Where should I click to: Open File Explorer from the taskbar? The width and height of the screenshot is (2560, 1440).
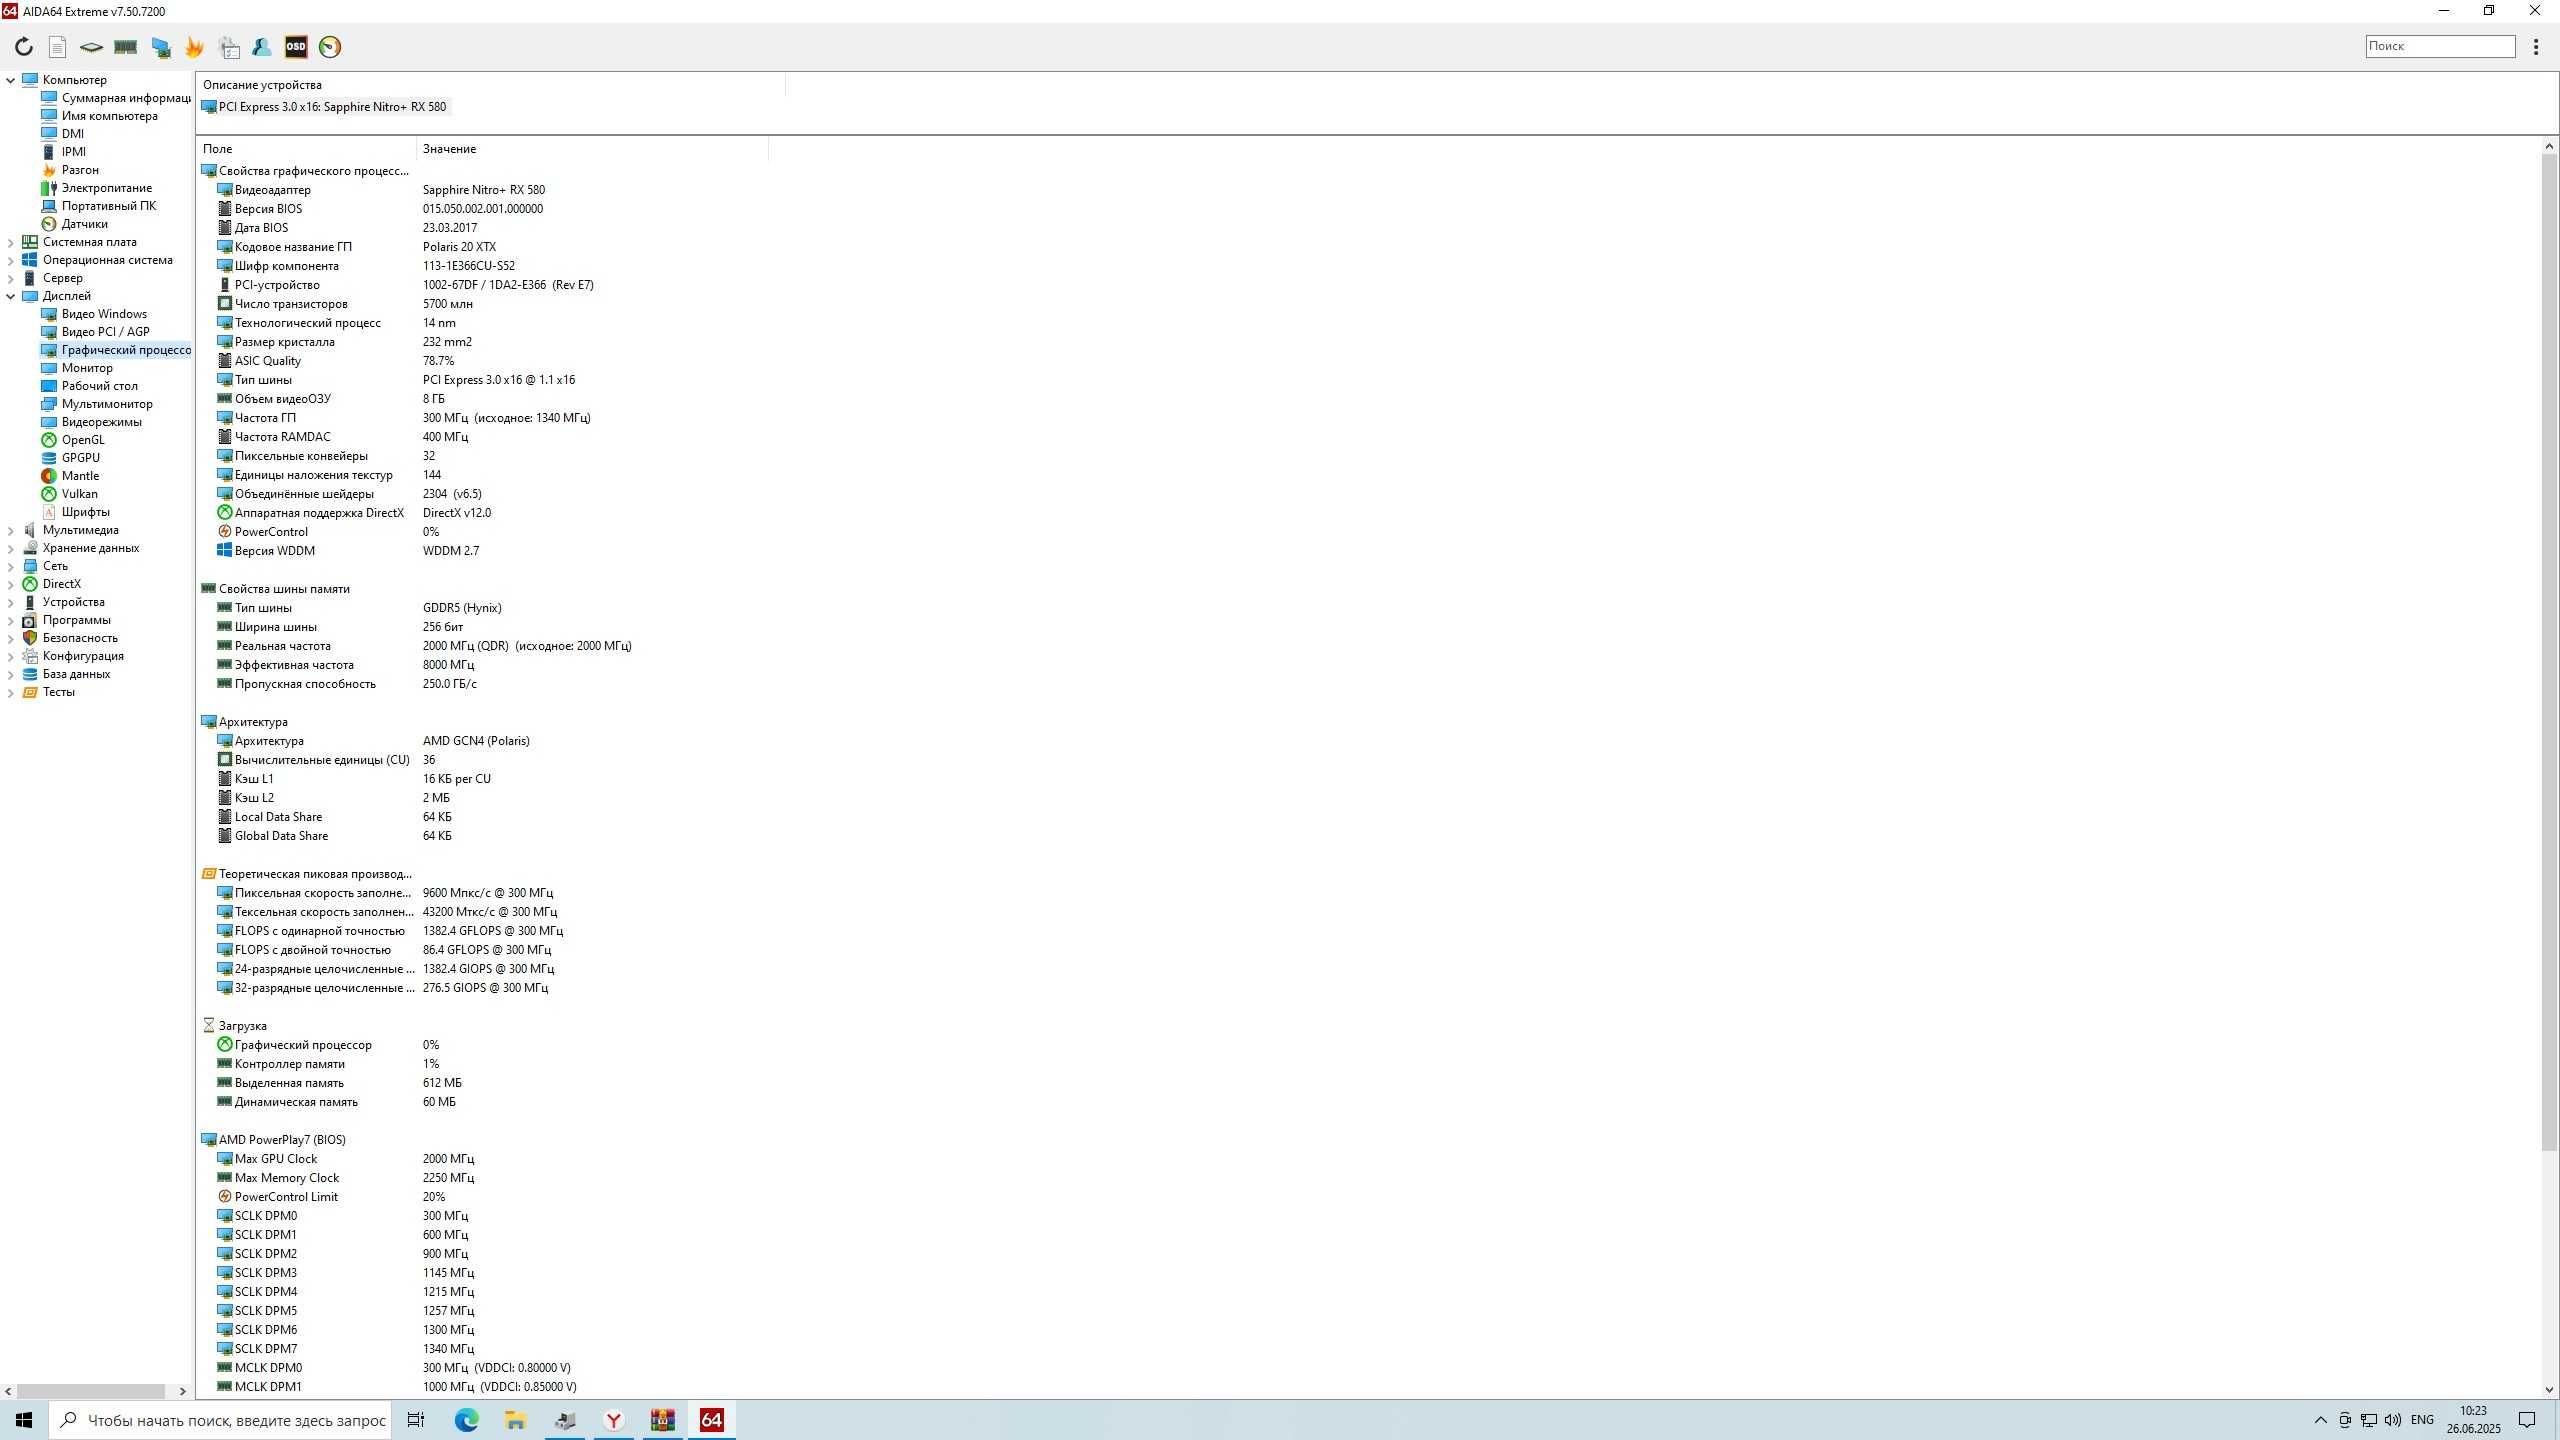coord(515,1420)
